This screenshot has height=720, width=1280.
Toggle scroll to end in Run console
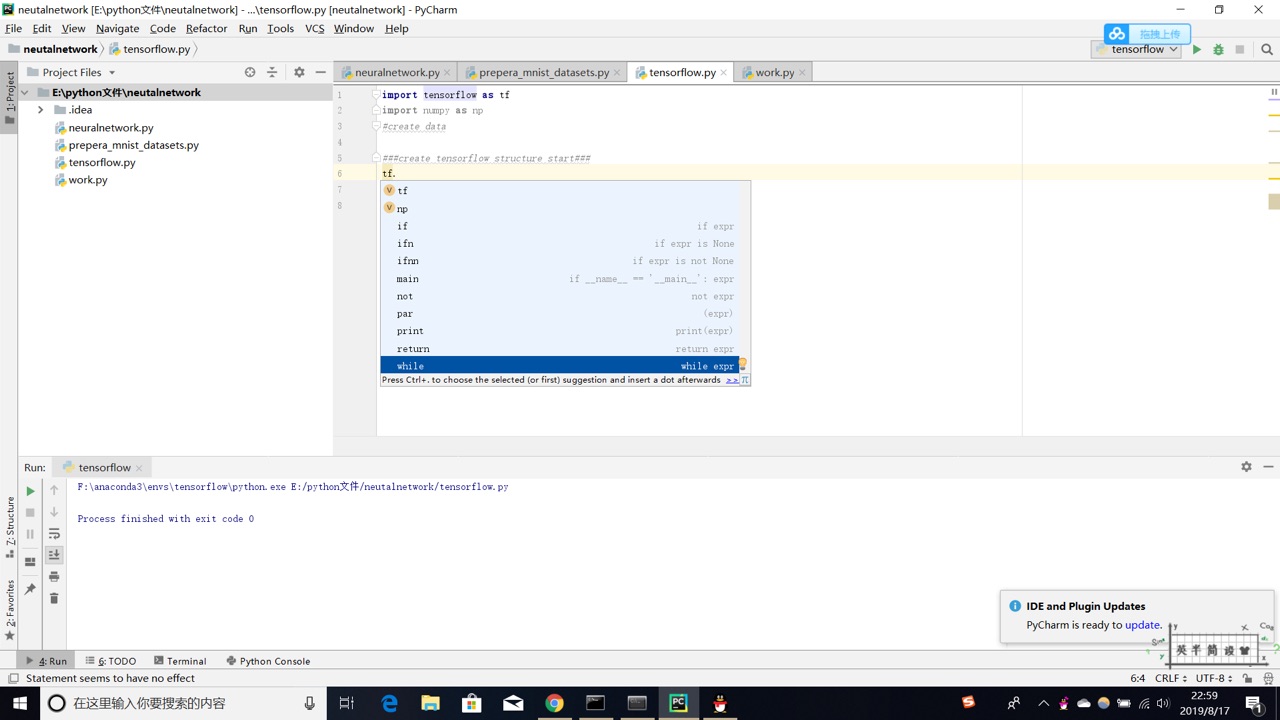tap(54, 554)
